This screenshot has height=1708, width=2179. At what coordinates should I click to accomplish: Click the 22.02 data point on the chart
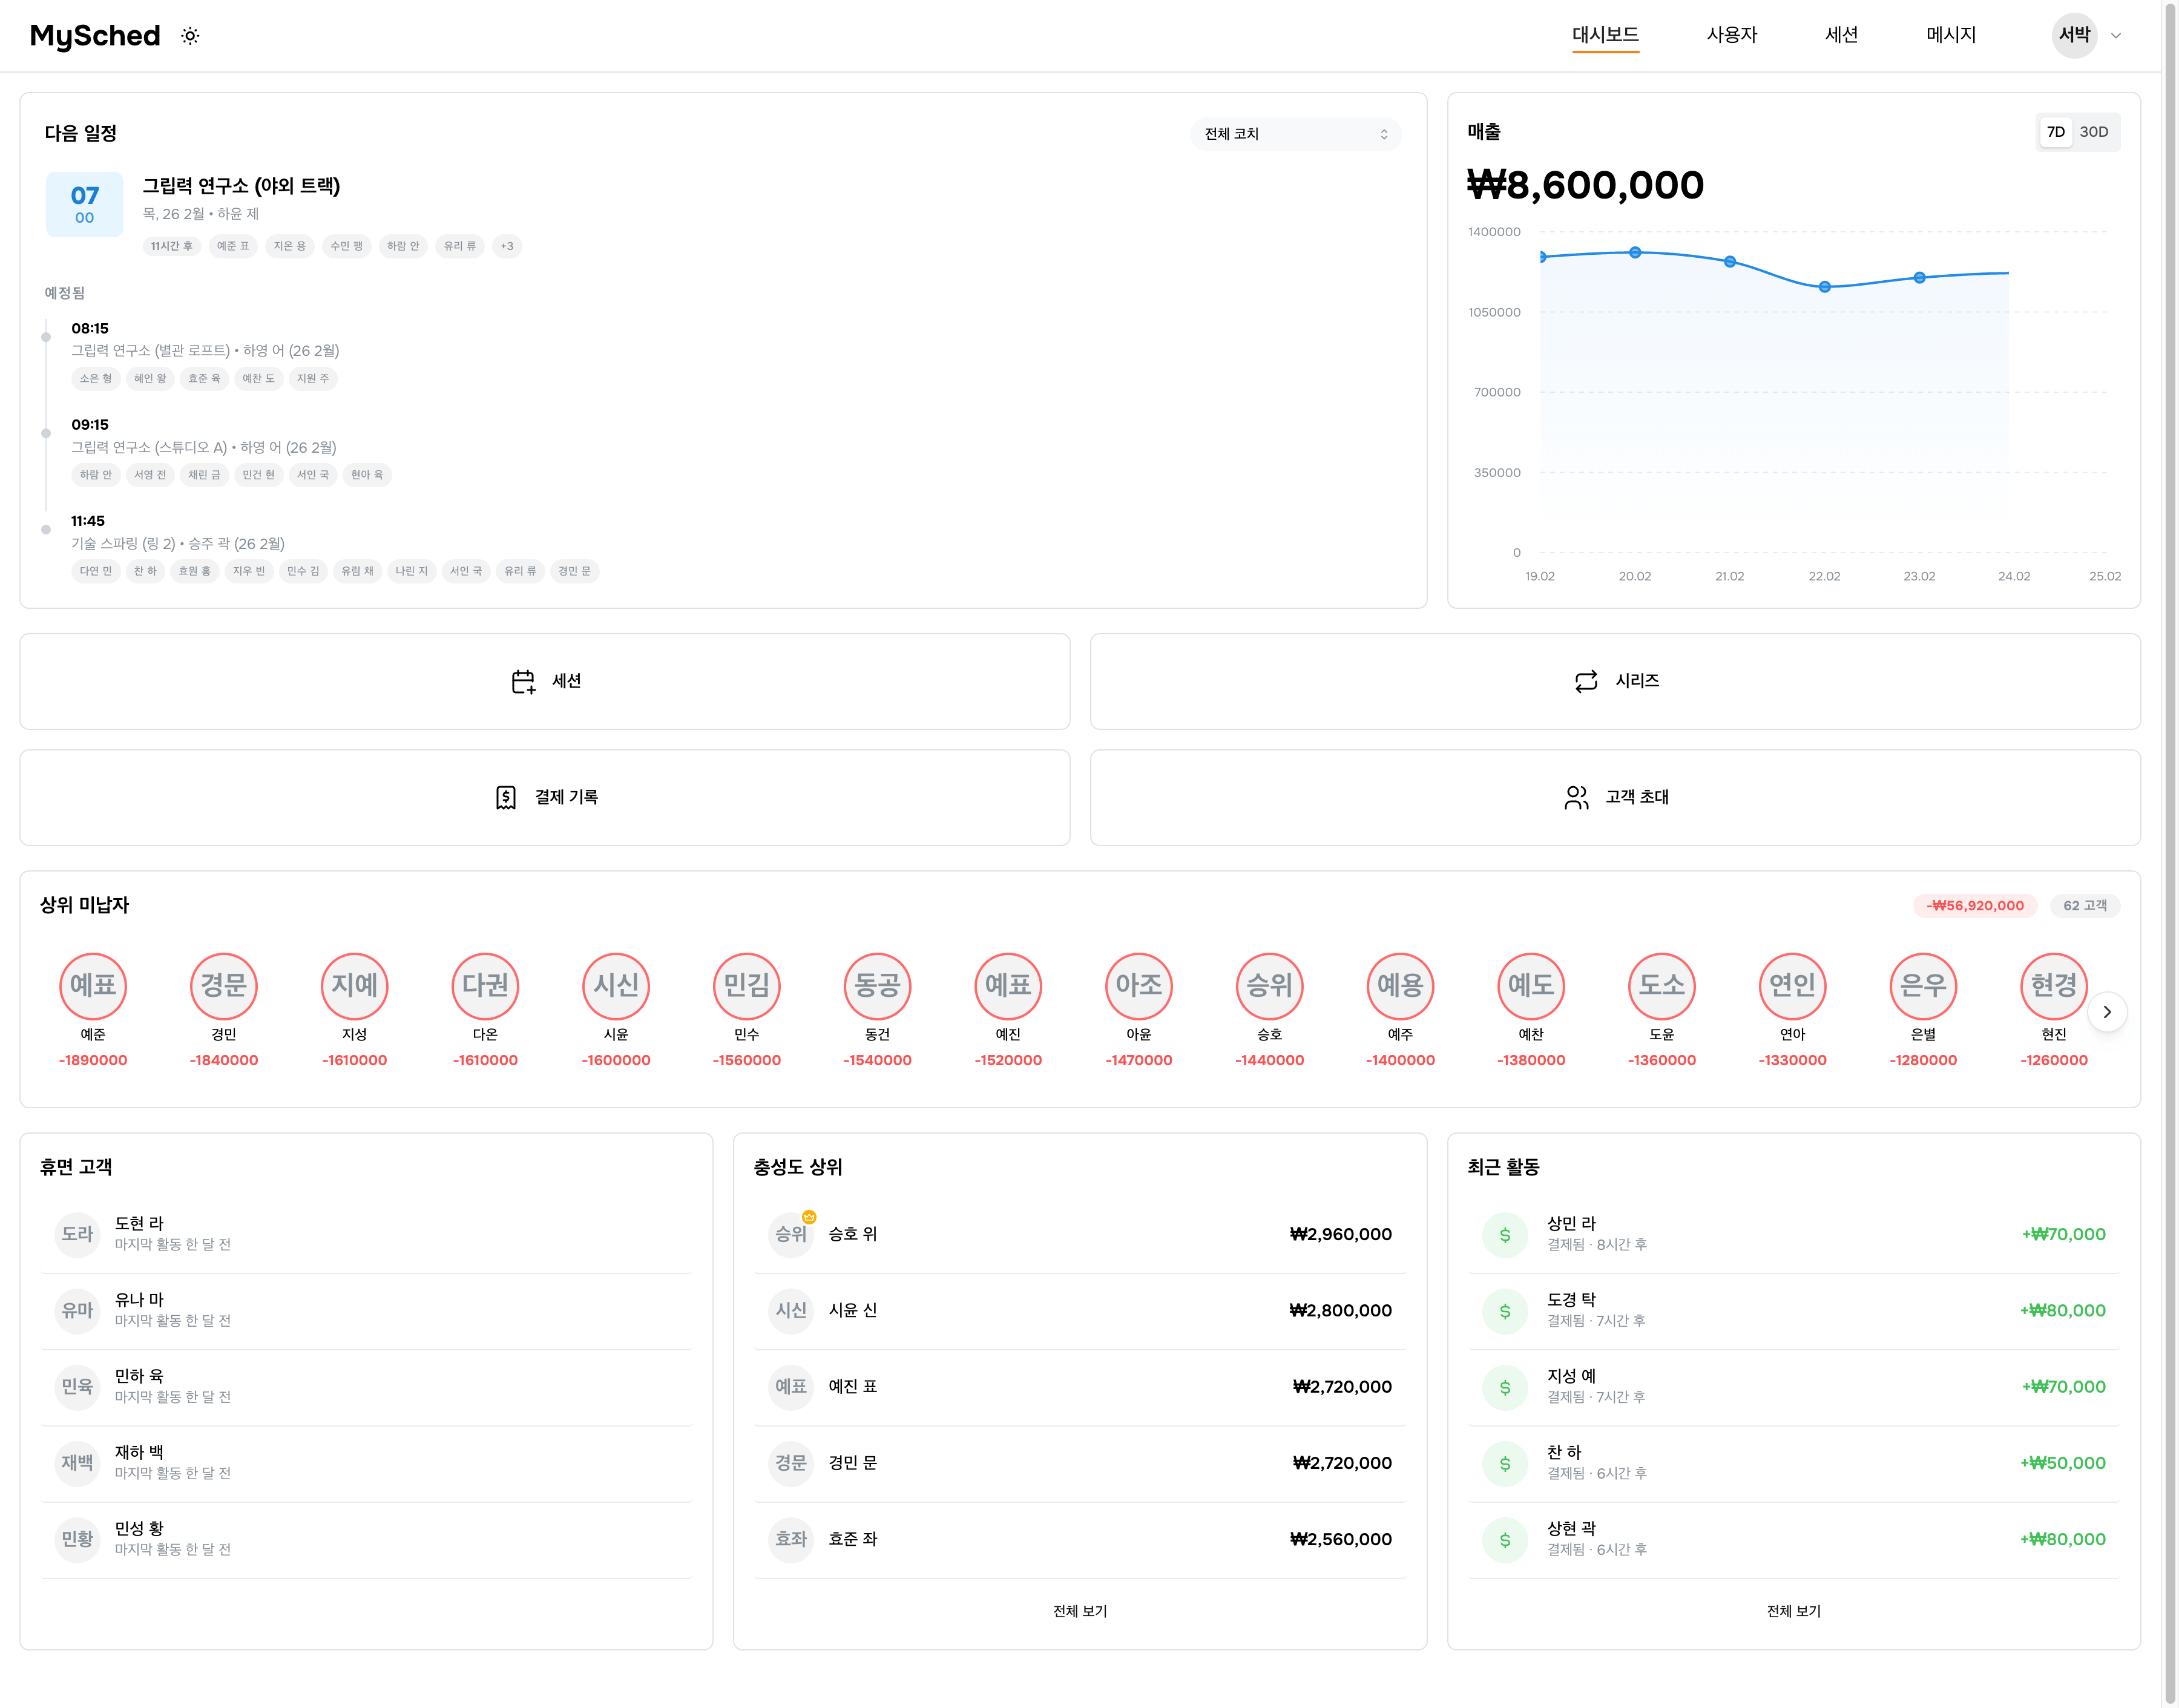(1824, 287)
